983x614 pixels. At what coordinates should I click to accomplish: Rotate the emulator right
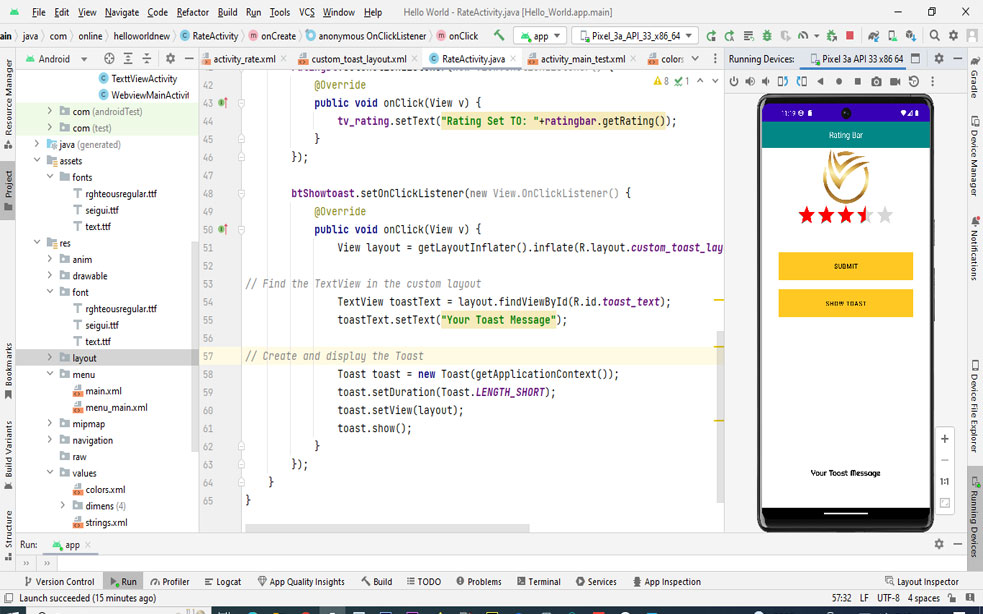click(802, 82)
